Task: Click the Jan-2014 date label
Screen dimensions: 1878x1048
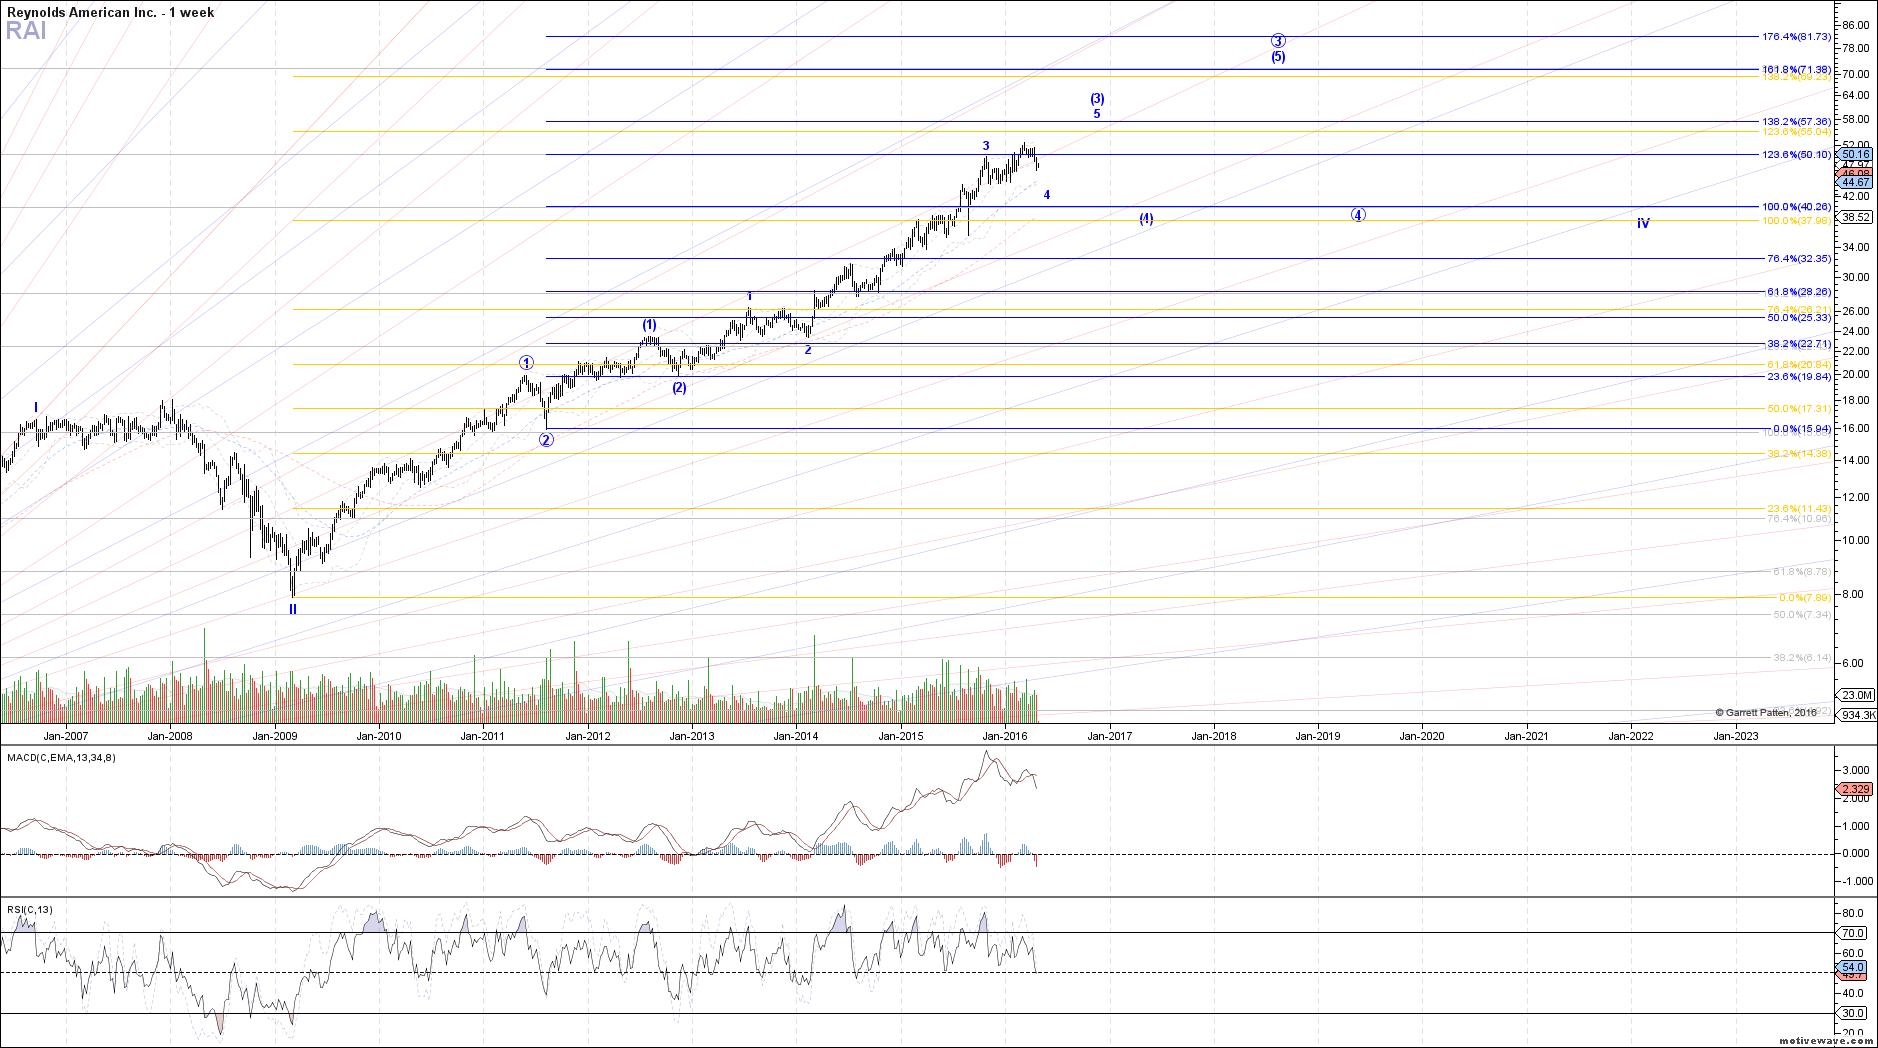Action: coord(796,736)
